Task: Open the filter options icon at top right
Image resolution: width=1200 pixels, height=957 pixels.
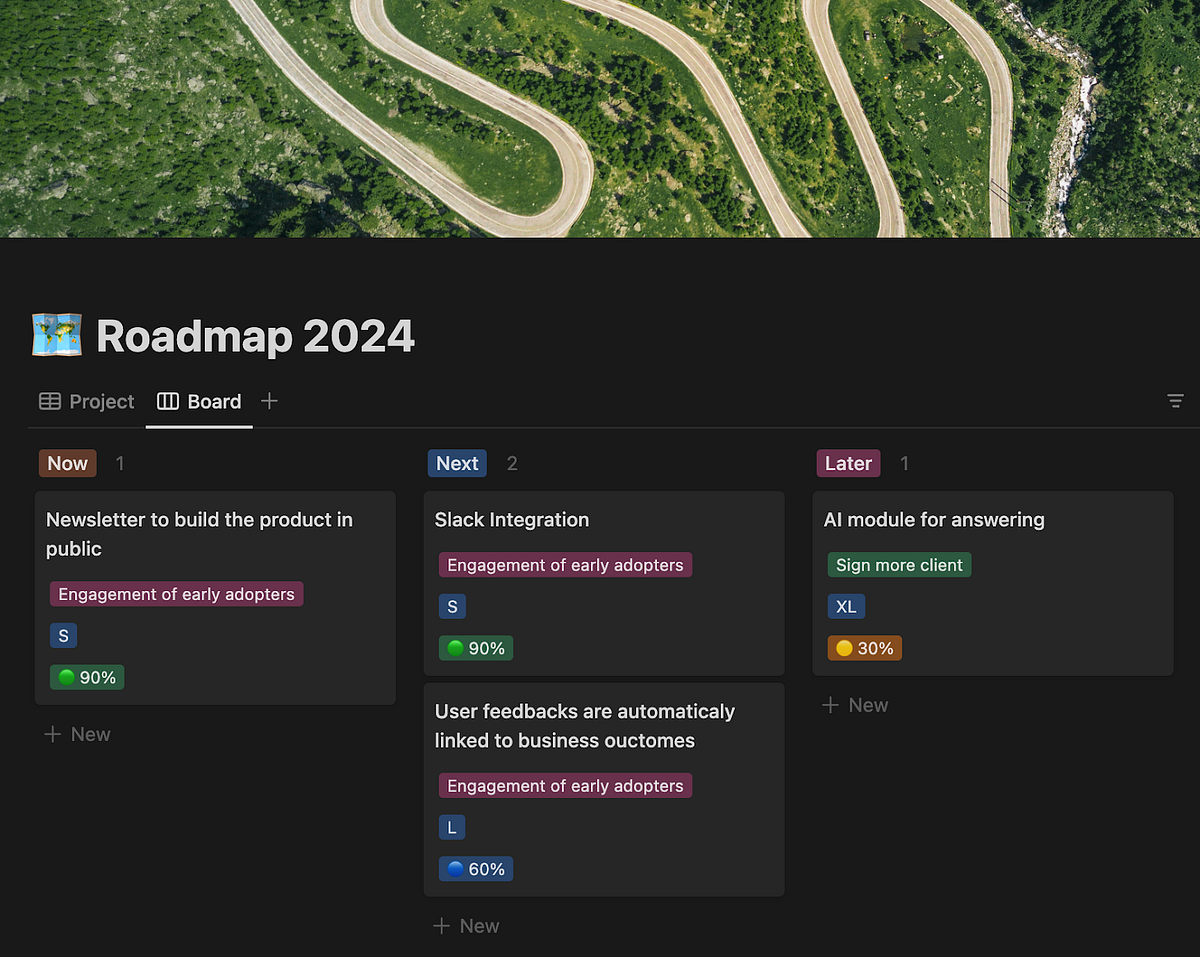Action: pyautogui.click(x=1175, y=401)
